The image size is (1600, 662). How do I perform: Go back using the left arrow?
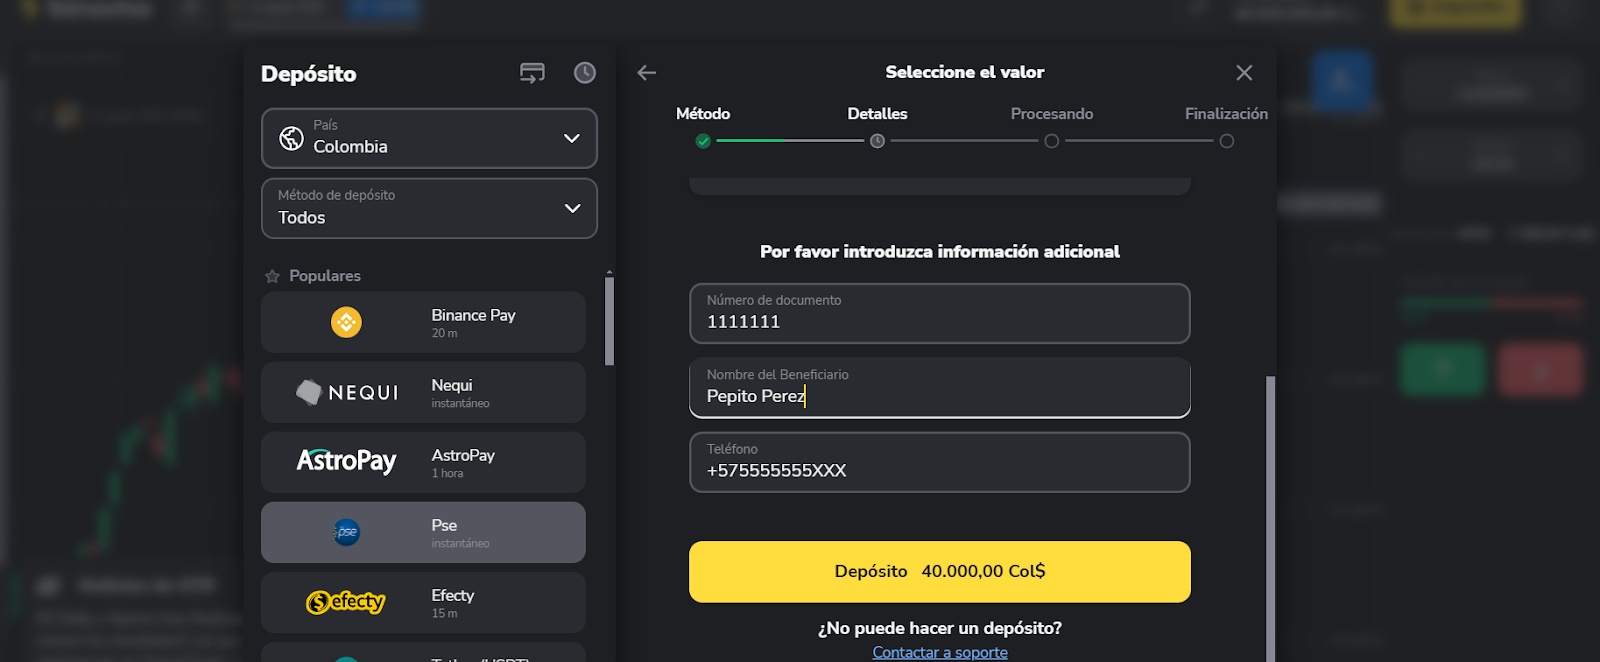(647, 73)
